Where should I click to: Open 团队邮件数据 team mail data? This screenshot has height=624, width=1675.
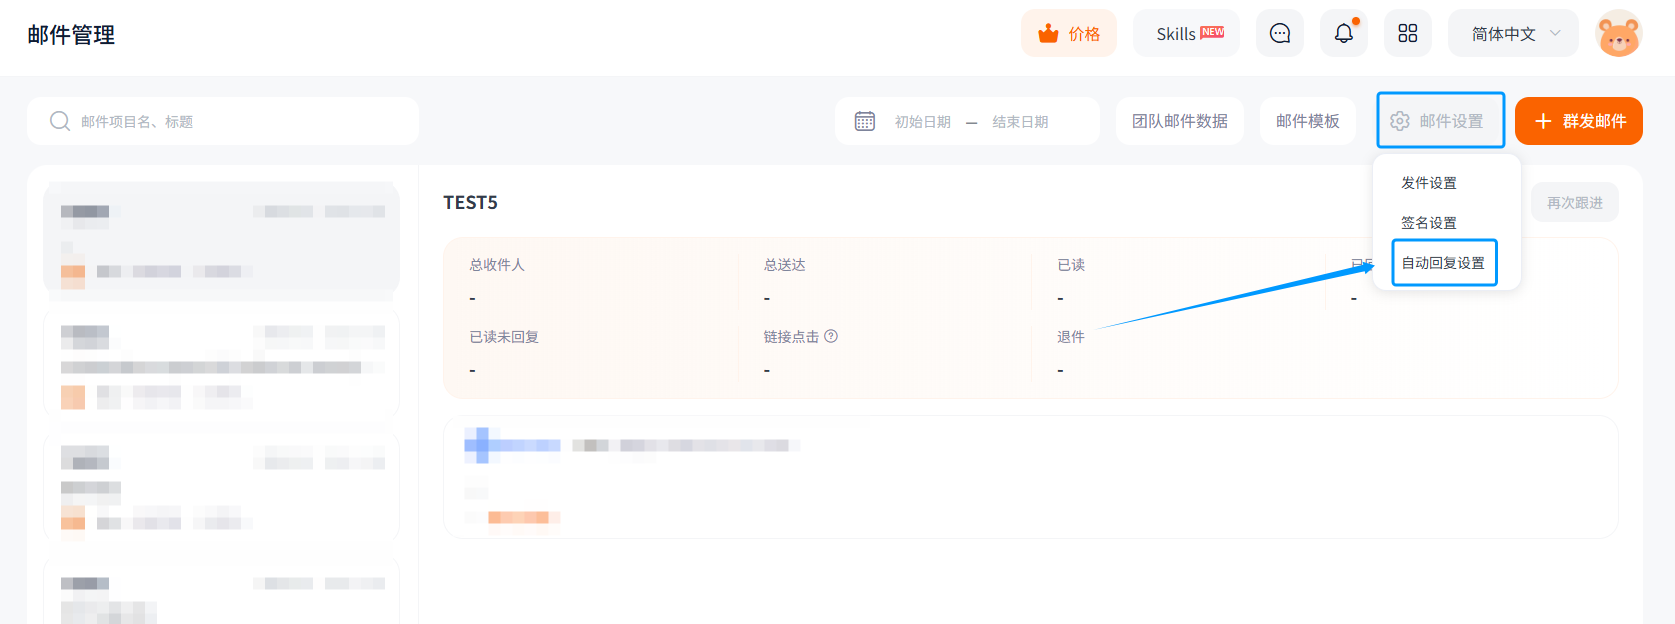click(1180, 121)
